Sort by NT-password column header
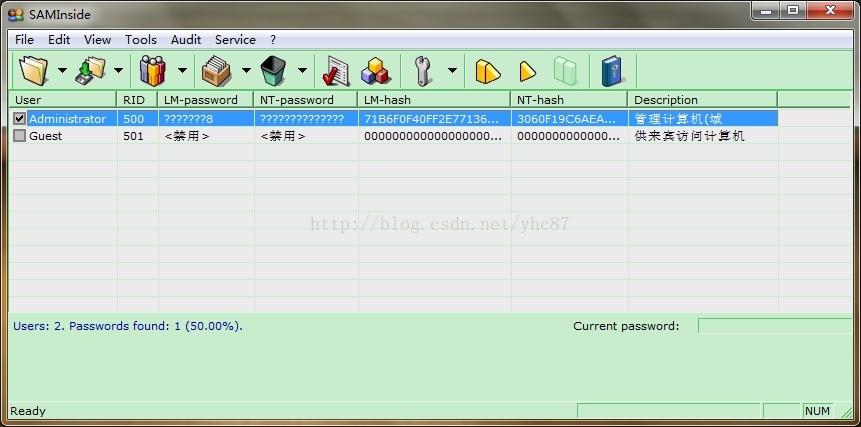 click(306, 100)
